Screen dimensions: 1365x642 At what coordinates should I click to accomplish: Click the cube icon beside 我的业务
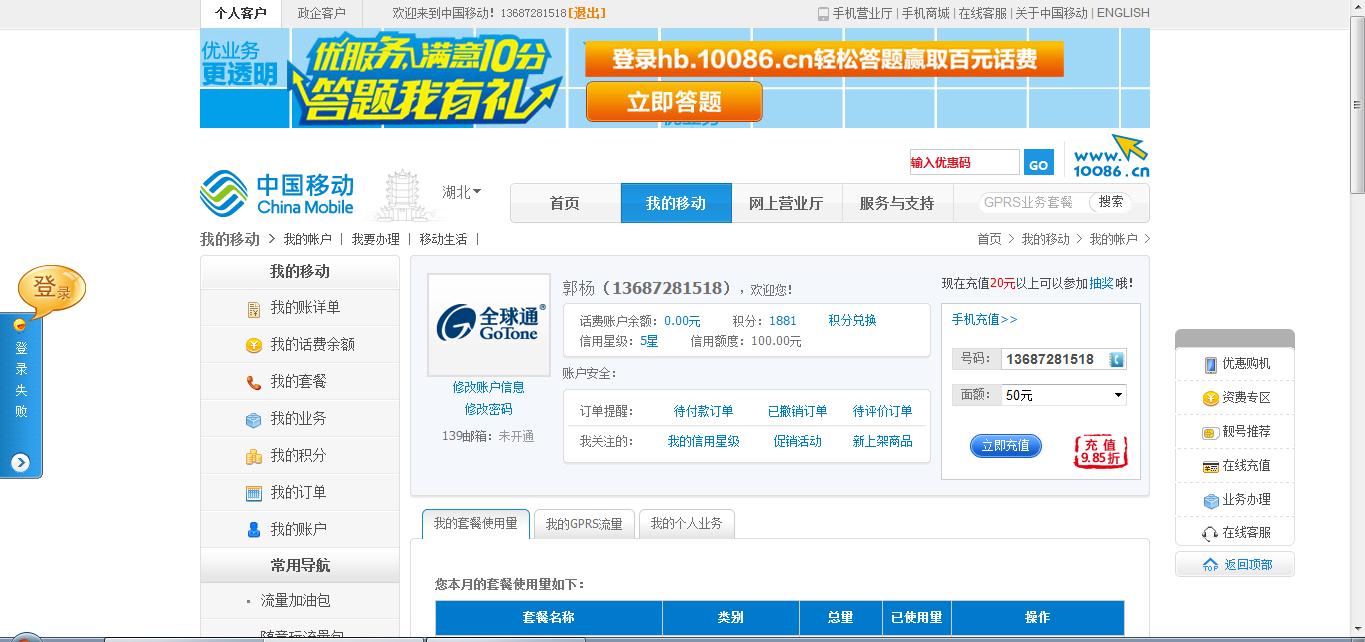point(254,419)
